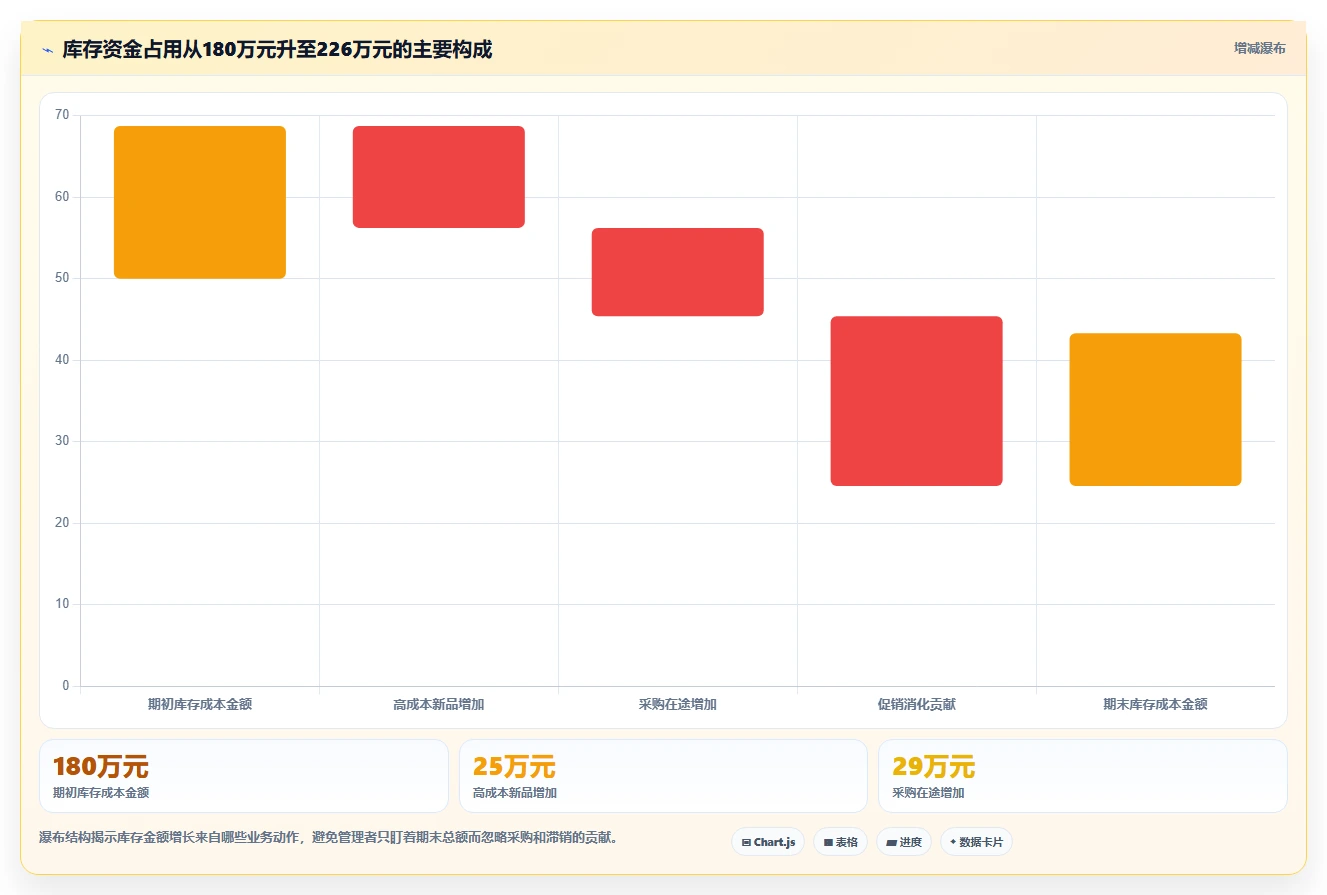Click the y-axis value 40
This screenshot has height=895, width=1327.
pos(62,360)
